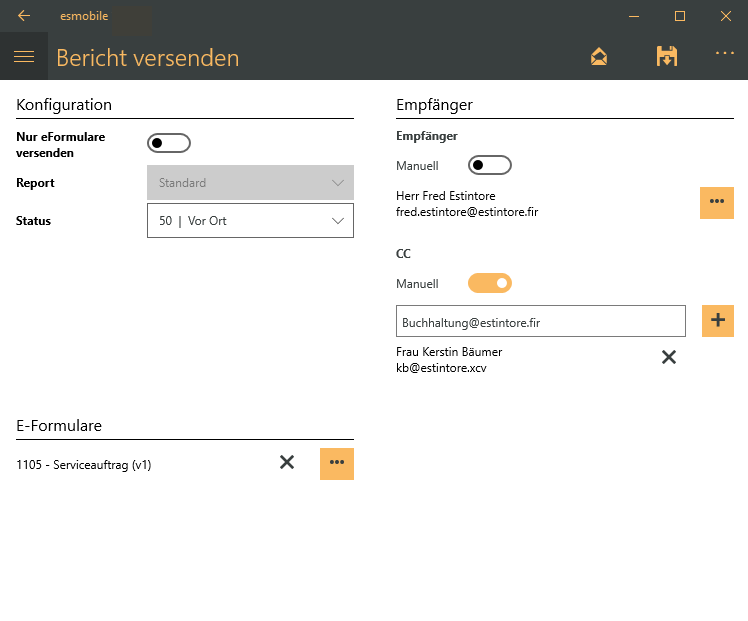Enable Manuell toggle under Empfänger
The image size is (748, 621).
(x=490, y=165)
